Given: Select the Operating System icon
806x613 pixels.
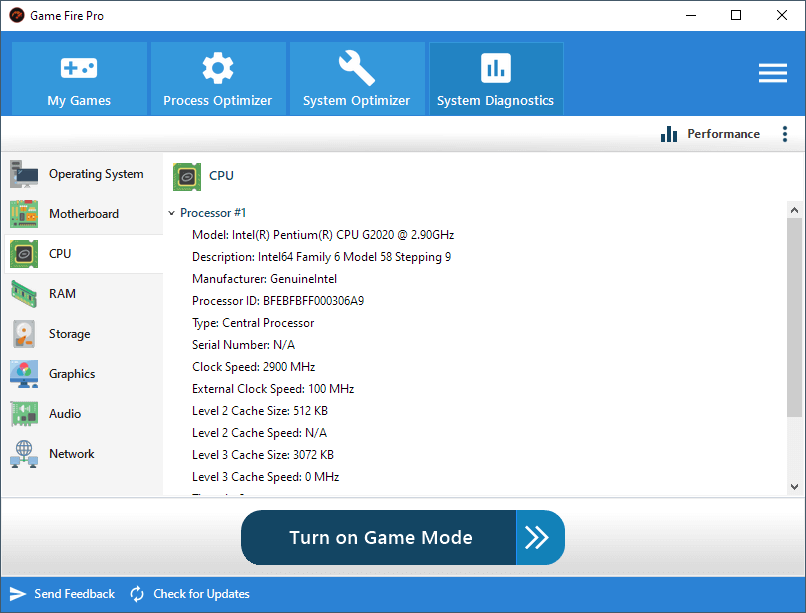Looking at the screenshot, I should [22, 173].
